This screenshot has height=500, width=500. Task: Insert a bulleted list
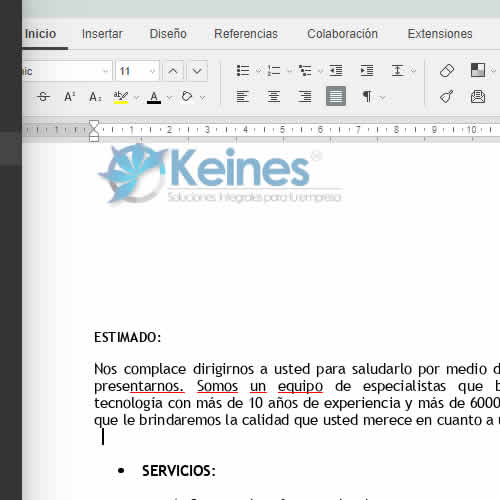click(243, 71)
